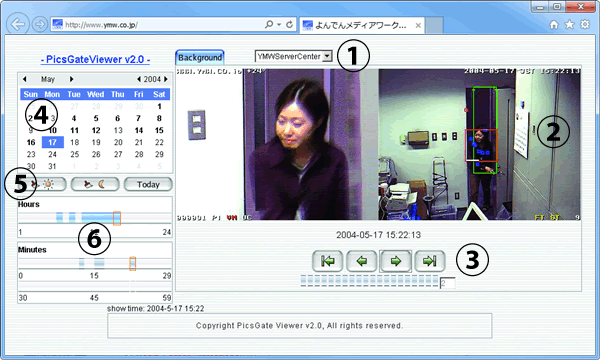This screenshot has width=600, height=360.
Task: Select May 31 in calendar
Action: pos(52,166)
